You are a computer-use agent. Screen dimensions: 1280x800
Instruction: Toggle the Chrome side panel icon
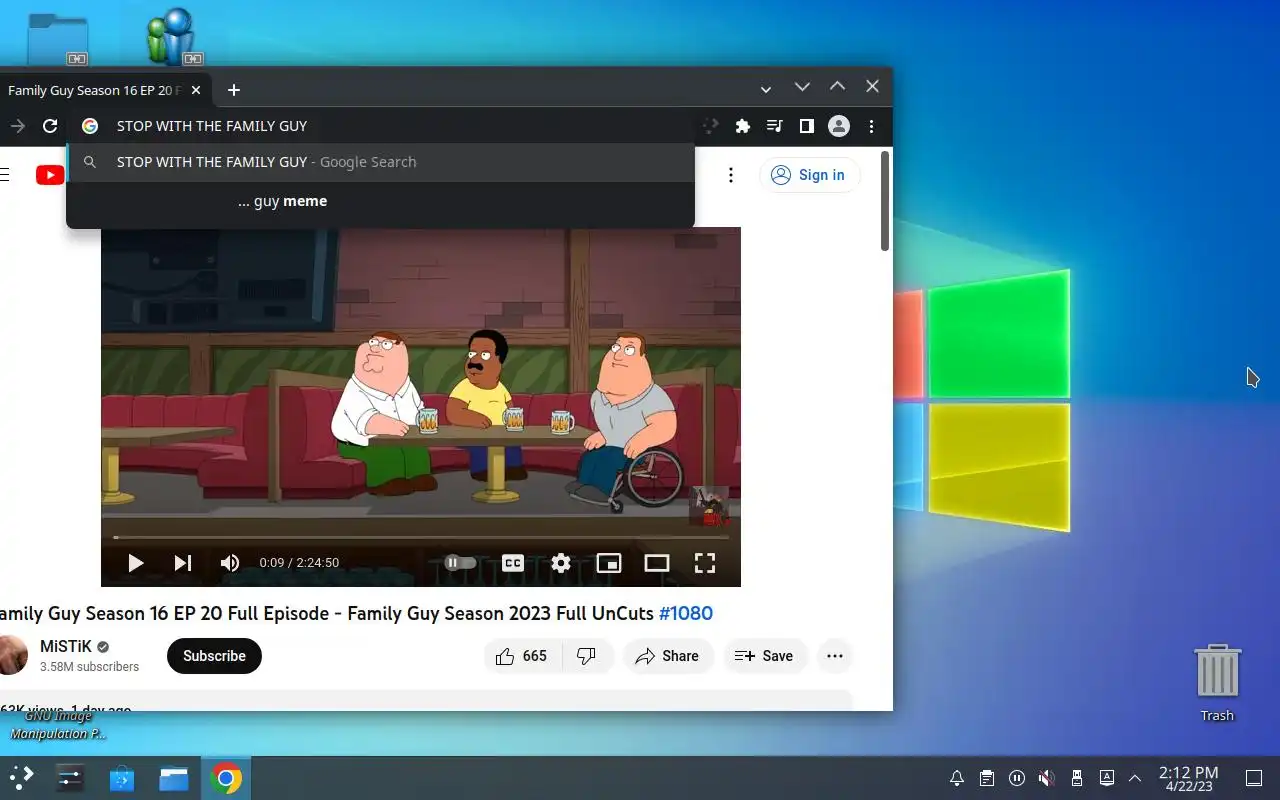(x=806, y=126)
